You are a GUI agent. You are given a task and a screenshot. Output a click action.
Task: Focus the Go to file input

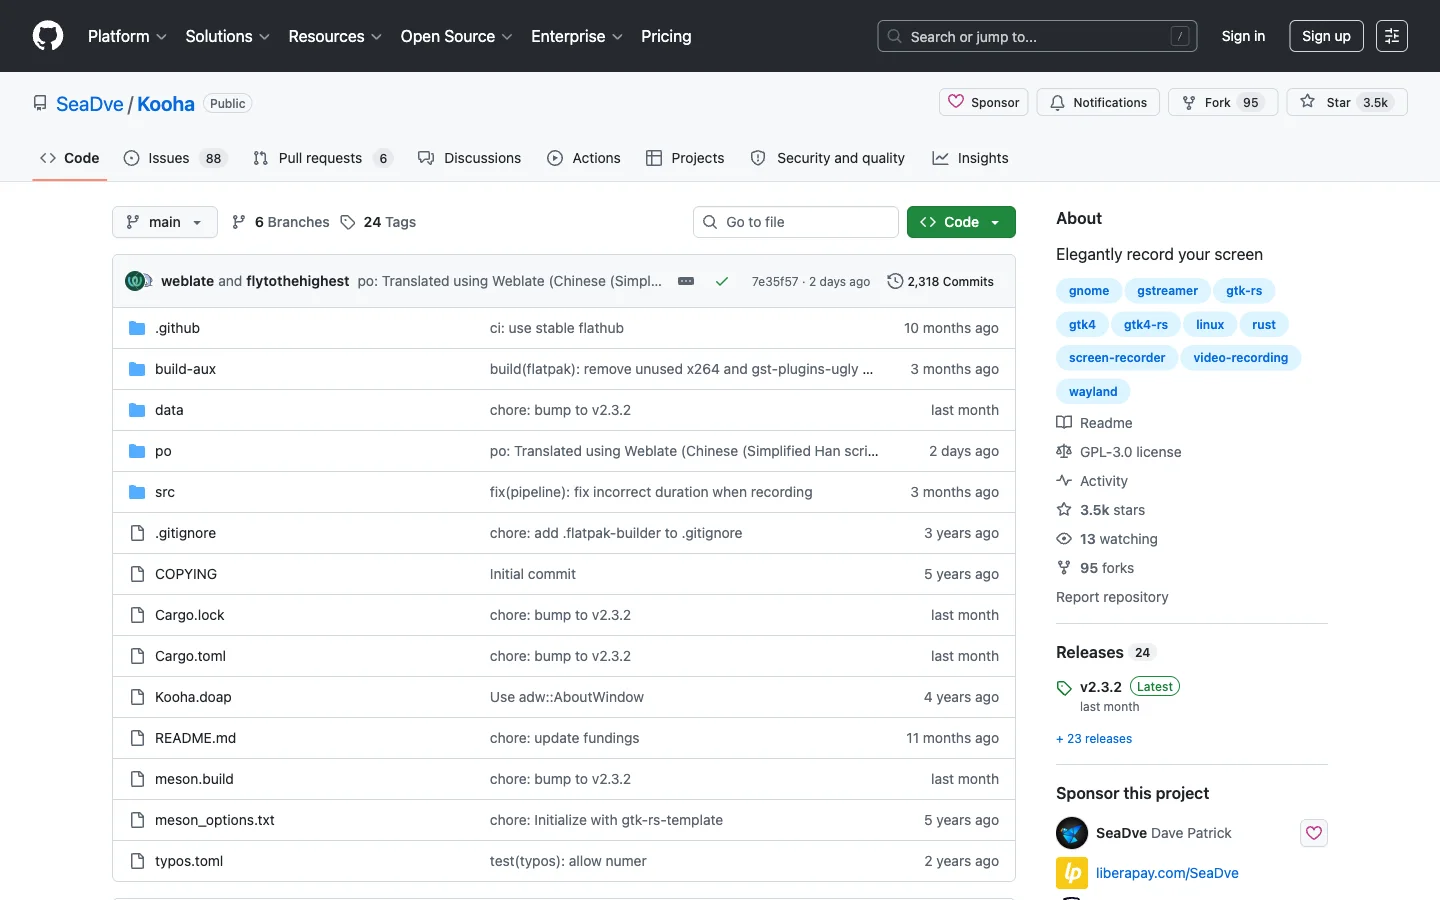(x=796, y=222)
